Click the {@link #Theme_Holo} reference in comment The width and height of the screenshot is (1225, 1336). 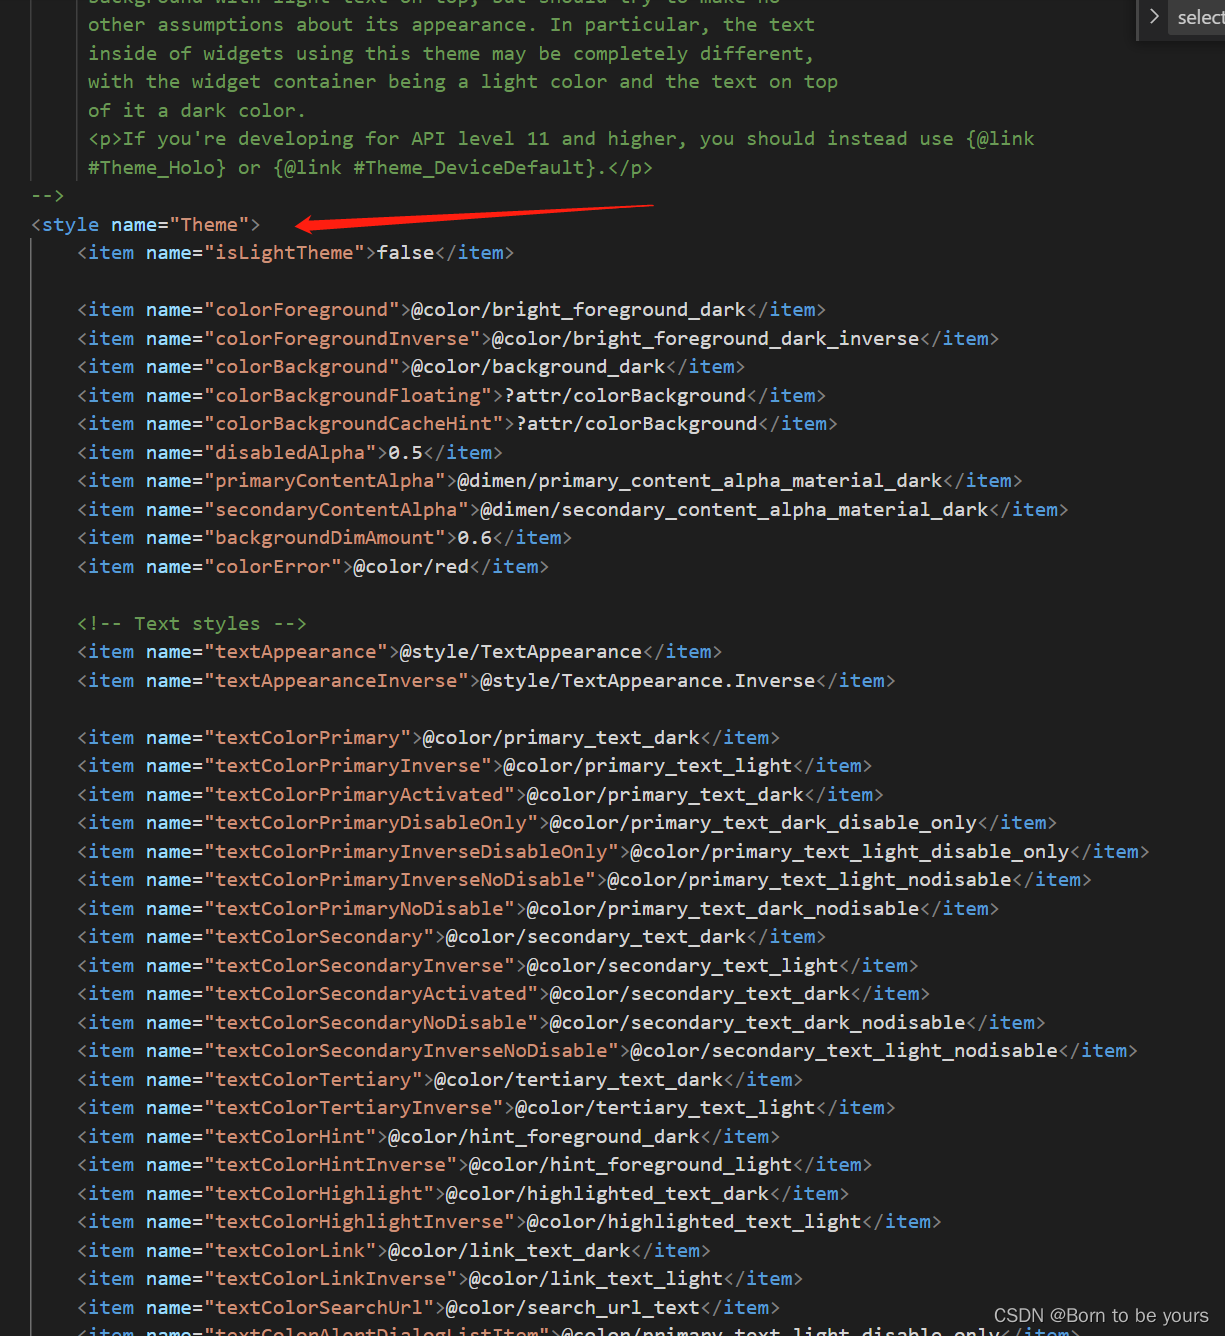point(157,168)
